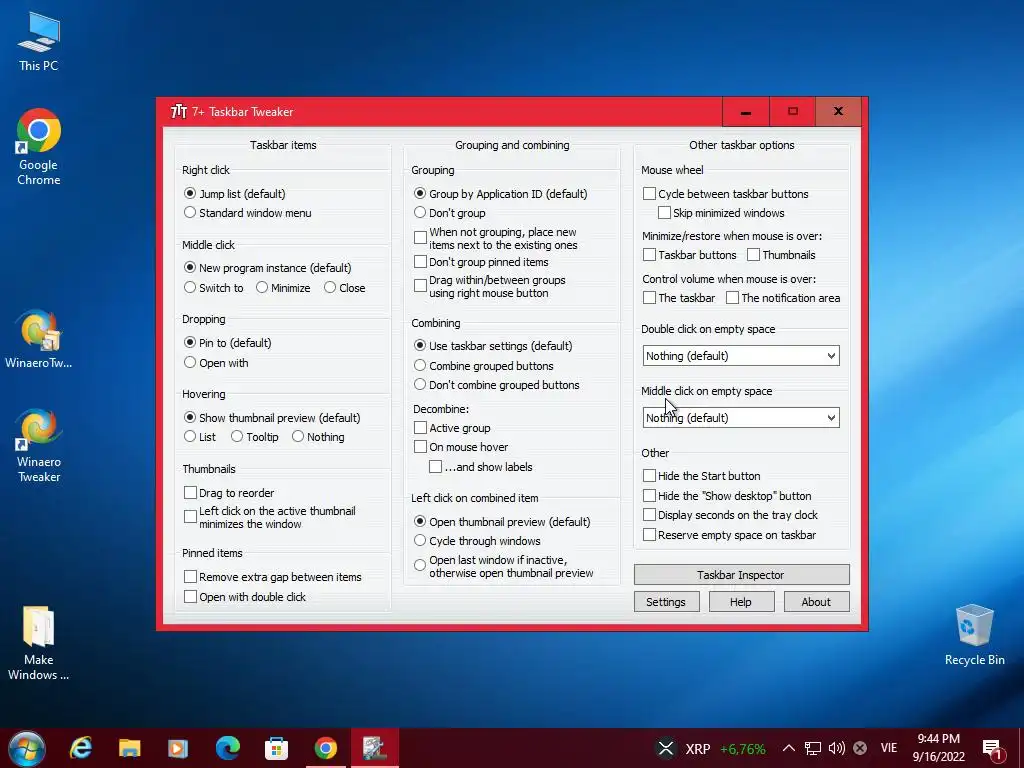This screenshot has height=768, width=1024.
Task: Open notification center icon
Action: click(992, 750)
